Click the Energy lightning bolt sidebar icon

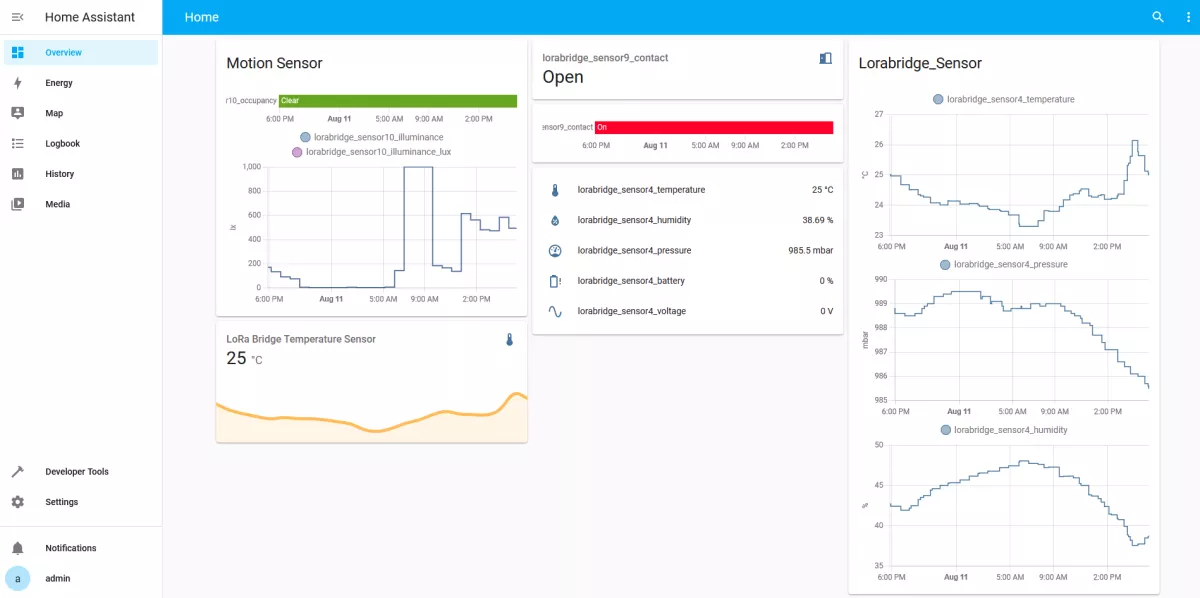(x=16, y=82)
